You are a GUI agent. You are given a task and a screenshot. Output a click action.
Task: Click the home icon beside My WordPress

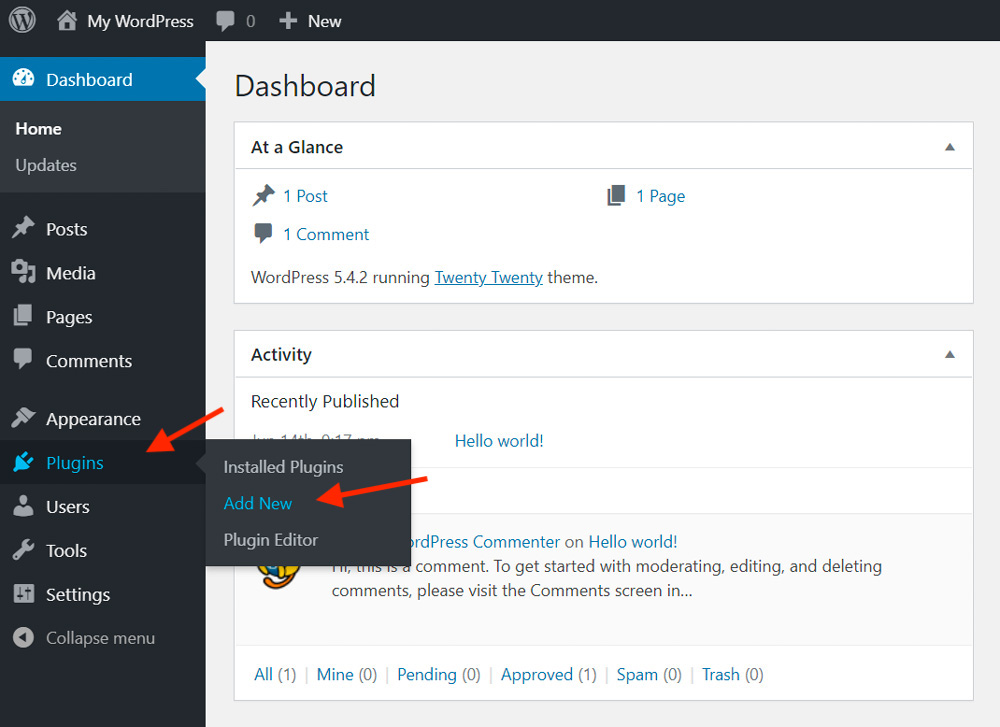(67, 20)
